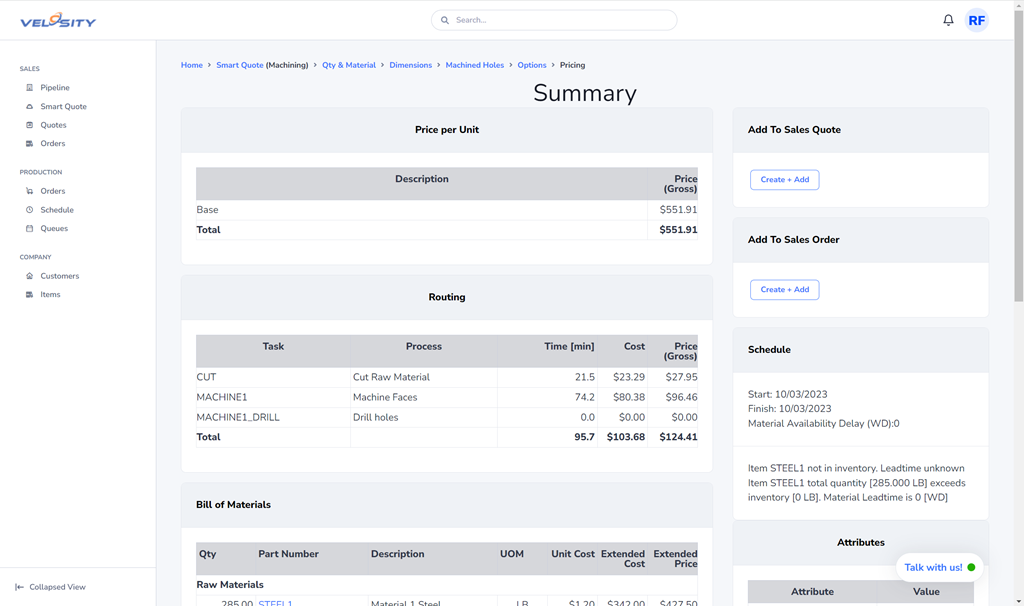Go back to the Dimensions breadcrumb step
The height and width of the screenshot is (606, 1024).
410,65
